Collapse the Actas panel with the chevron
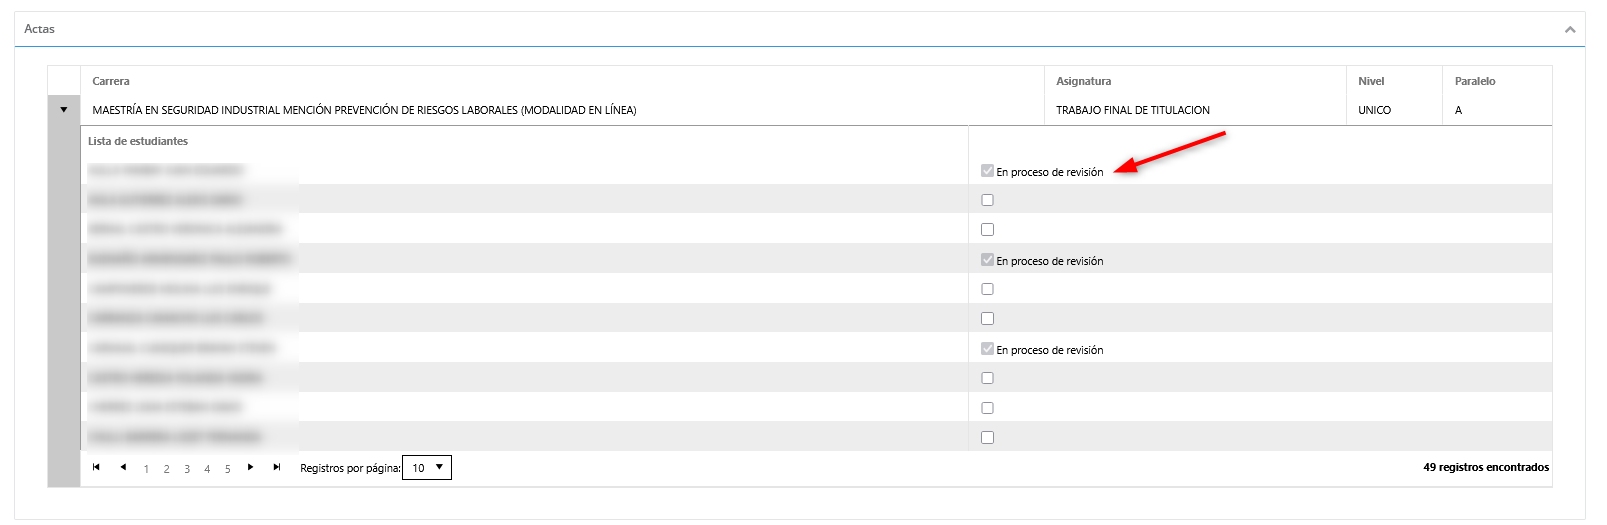This screenshot has width=1607, height=525. [x=1570, y=30]
